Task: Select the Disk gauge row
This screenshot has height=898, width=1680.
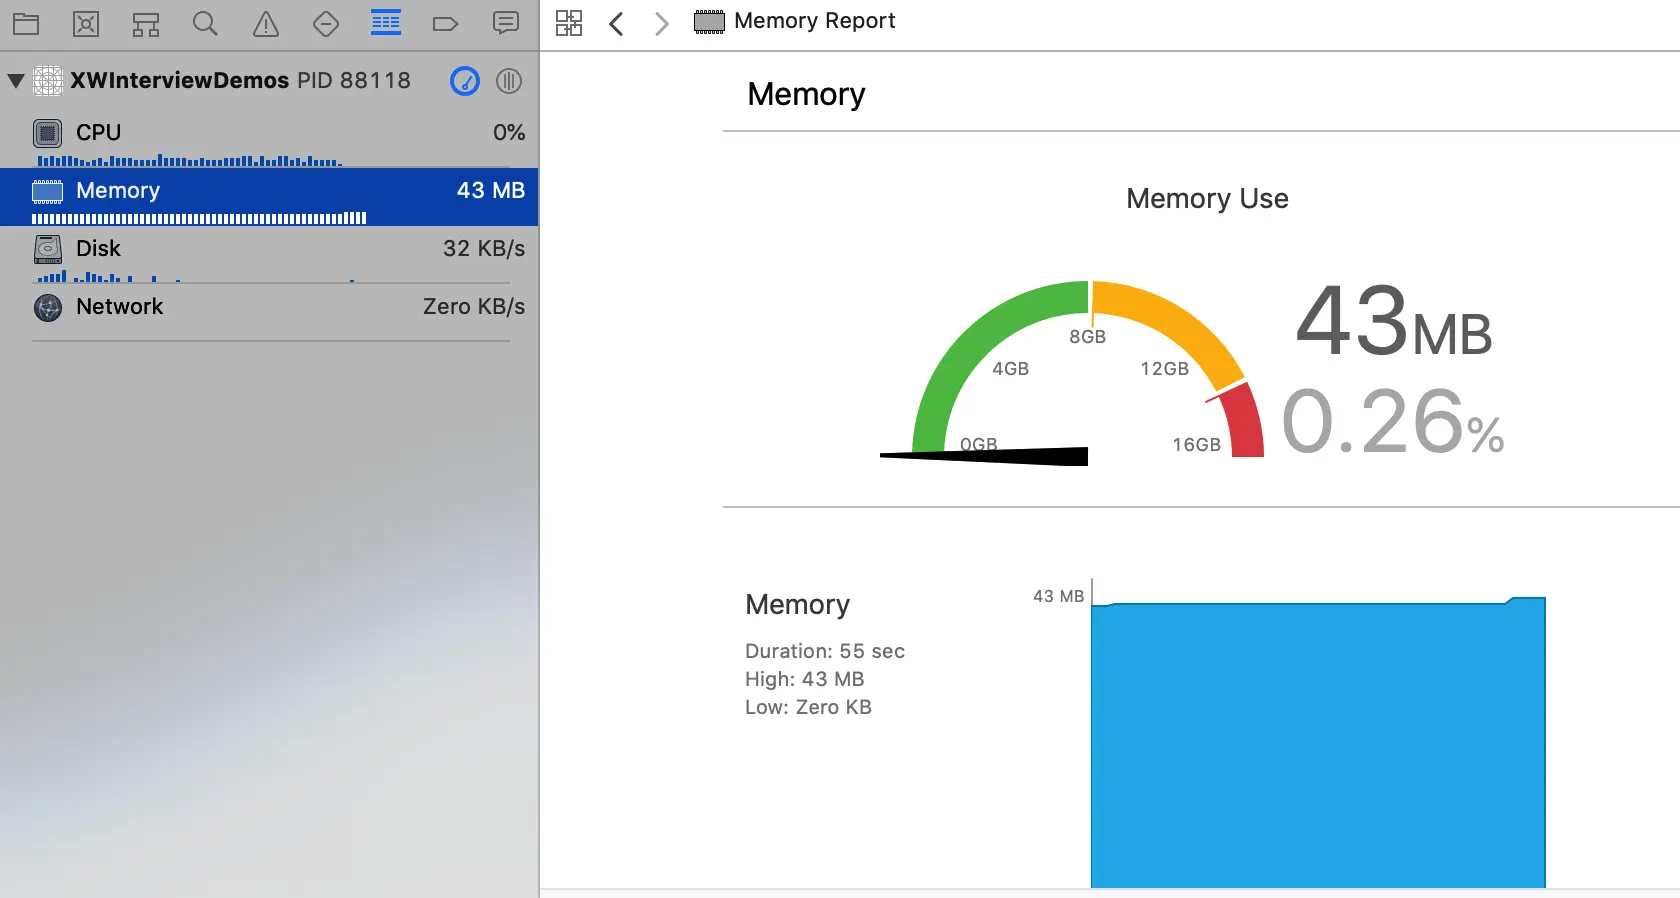Action: 269,255
